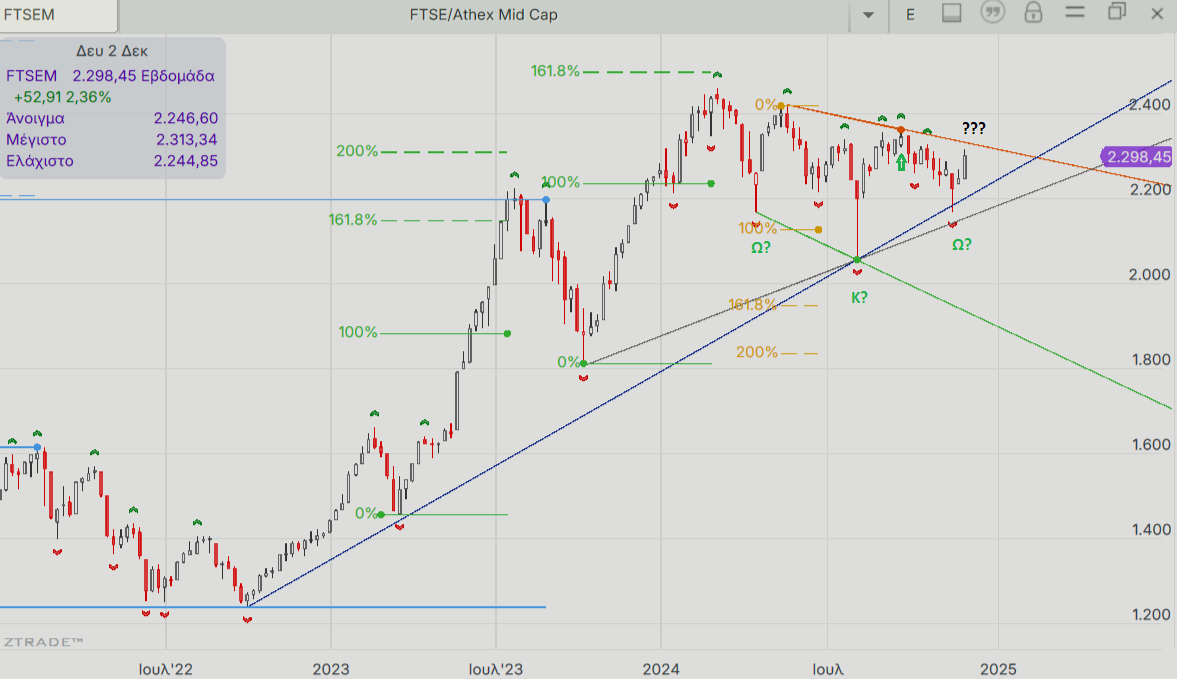This screenshot has width=1177, height=679.
Task: Select the orange 161.8% Fibonacci label
Action: coord(753,305)
